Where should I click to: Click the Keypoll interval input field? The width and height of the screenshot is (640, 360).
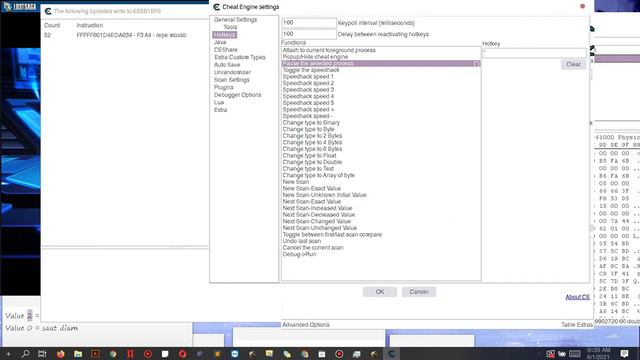[x=309, y=23]
